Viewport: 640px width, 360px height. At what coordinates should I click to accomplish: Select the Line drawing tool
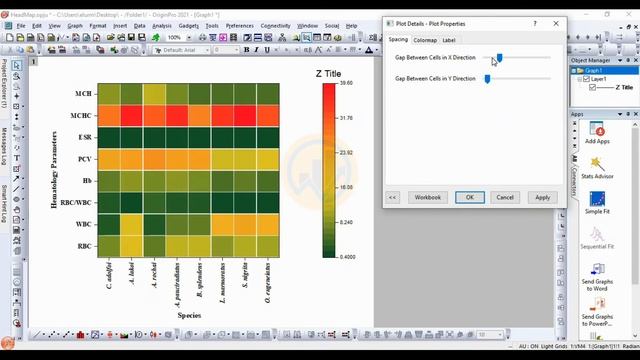16,189
